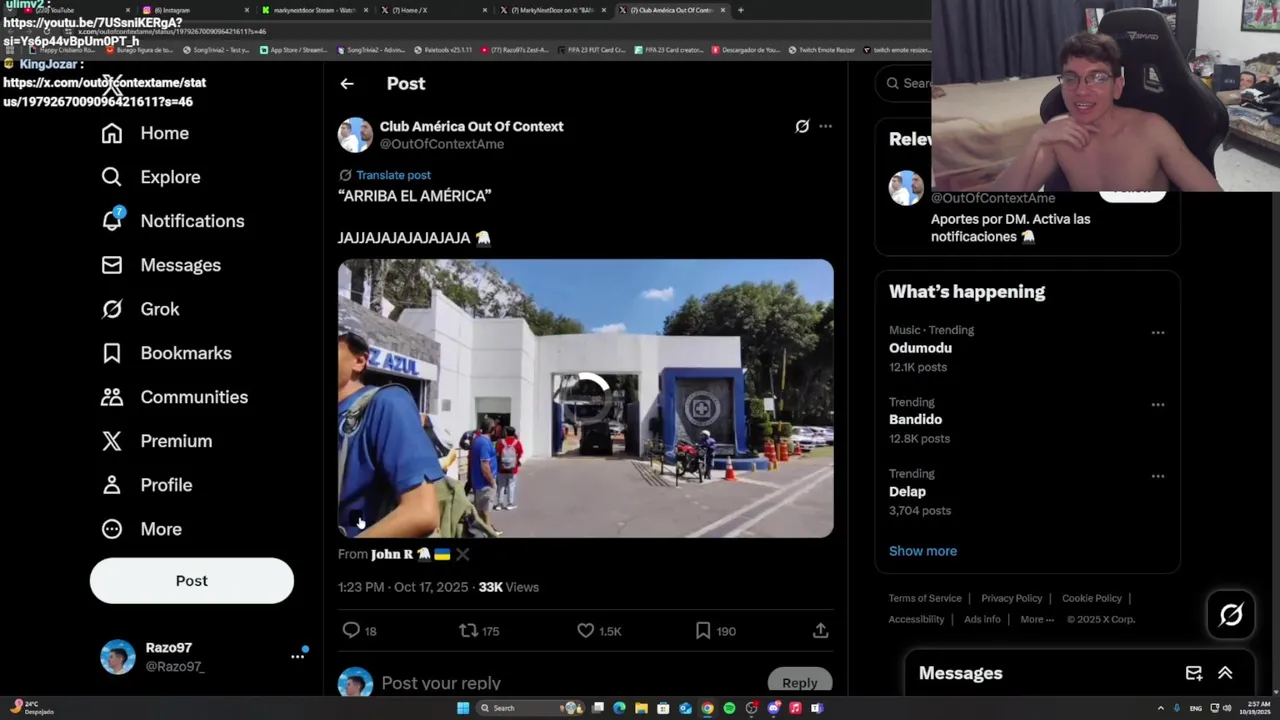Expand footer More menu
The height and width of the screenshot is (720, 1280).
click(x=1037, y=619)
